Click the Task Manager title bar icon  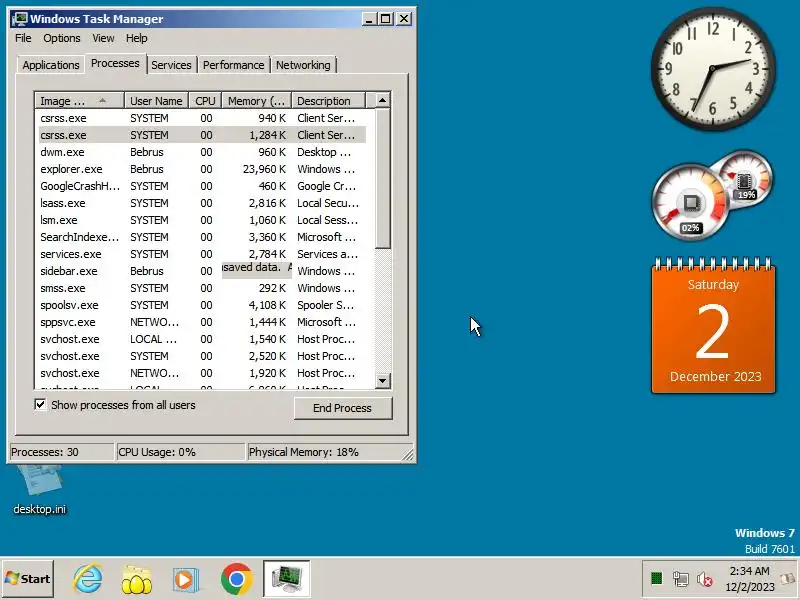(20, 19)
